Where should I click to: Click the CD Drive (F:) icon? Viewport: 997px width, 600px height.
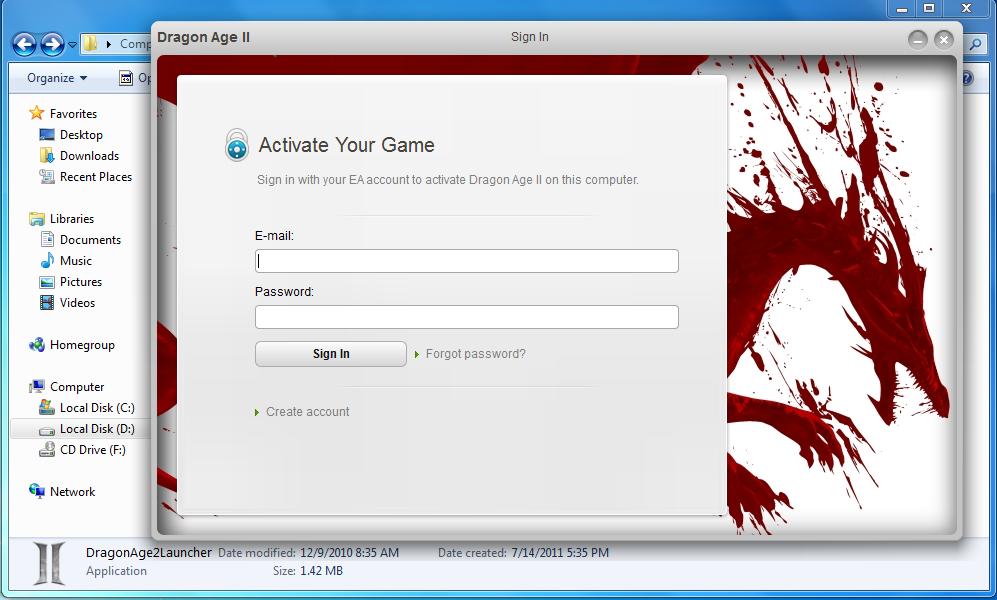pos(46,450)
